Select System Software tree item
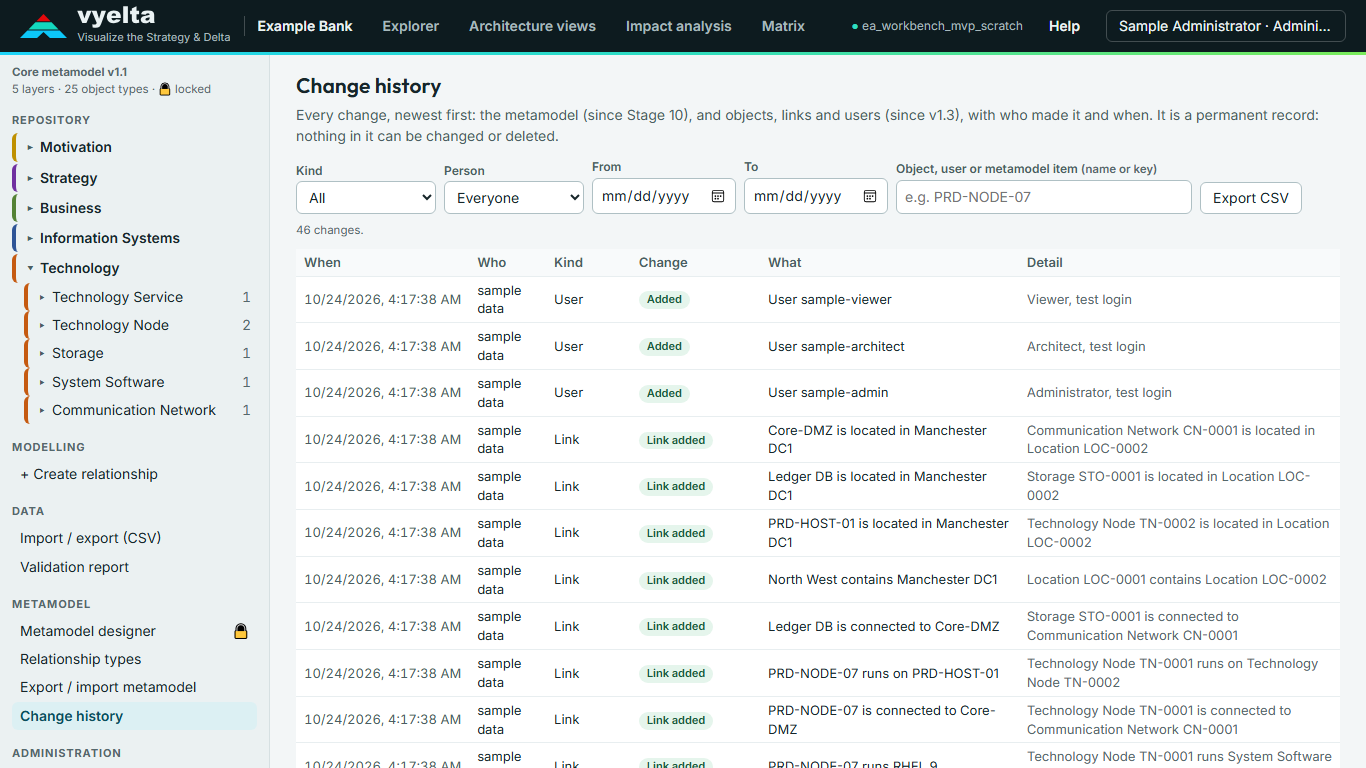 (108, 382)
